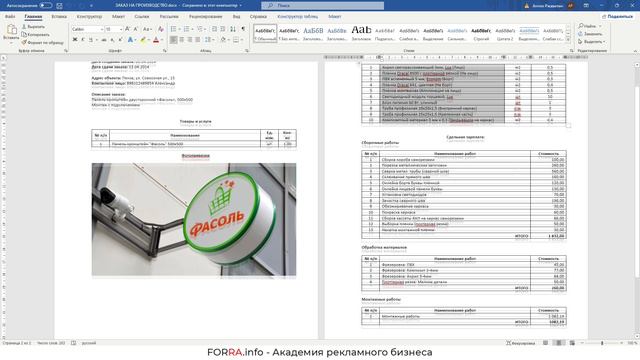Click the Select (Выделить) button
Viewport: 640px width, 360px height.
592,42
